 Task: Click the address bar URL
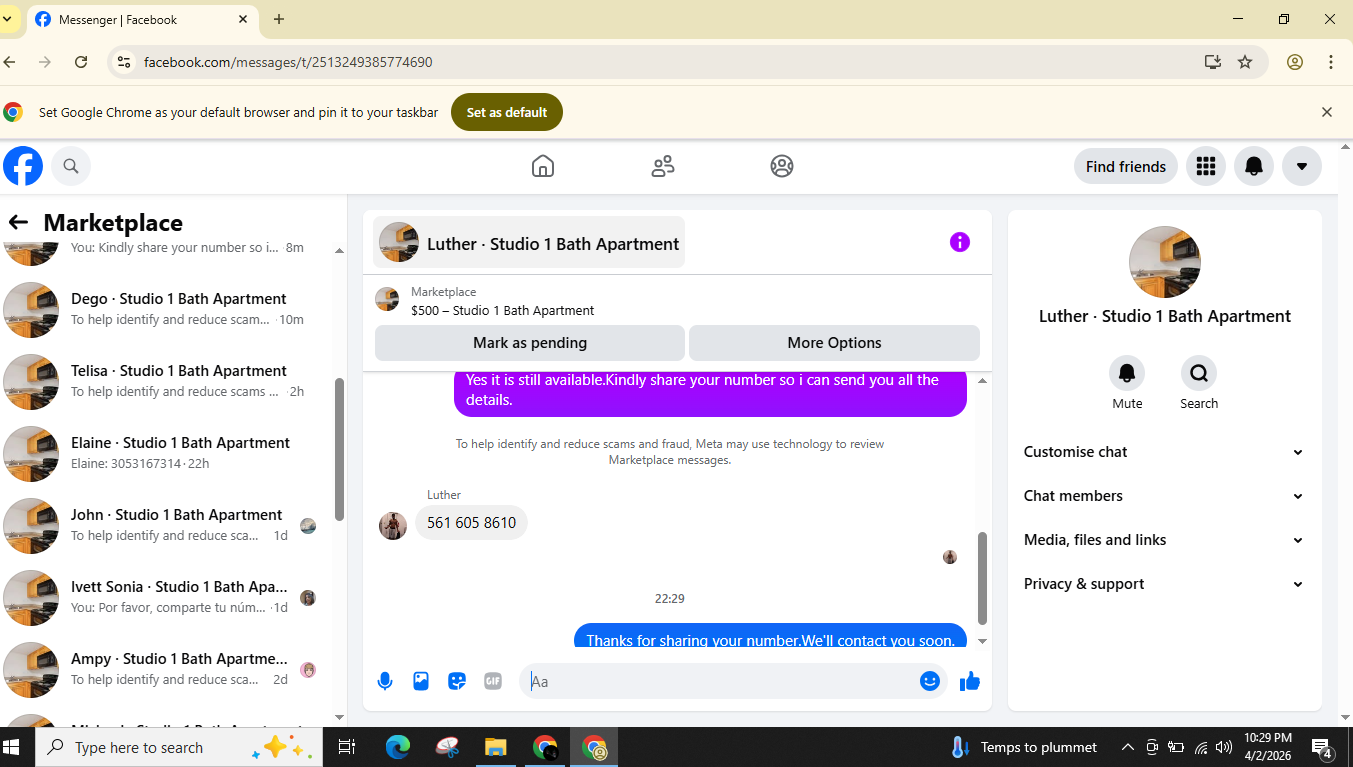[x=288, y=62]
